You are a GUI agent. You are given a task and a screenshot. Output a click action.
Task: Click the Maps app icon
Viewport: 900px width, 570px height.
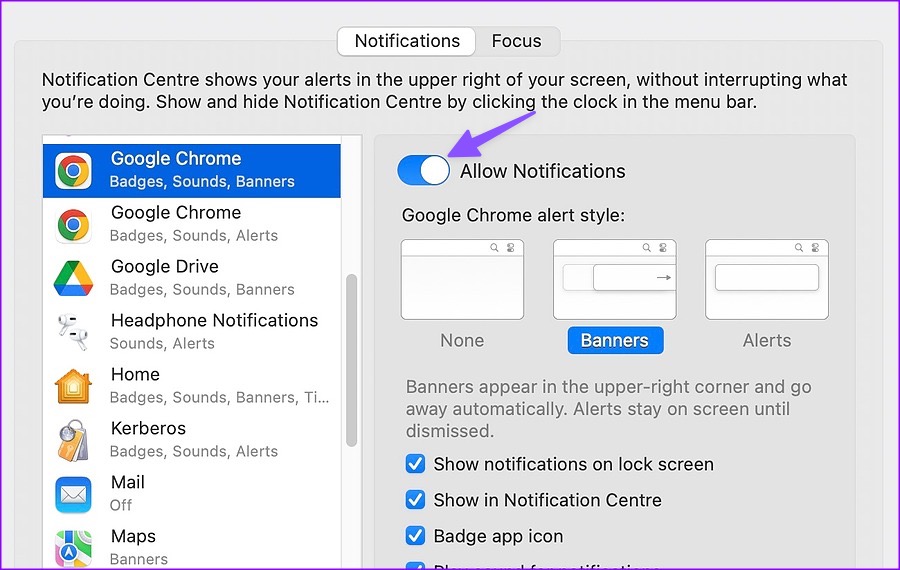pos(73,548)
